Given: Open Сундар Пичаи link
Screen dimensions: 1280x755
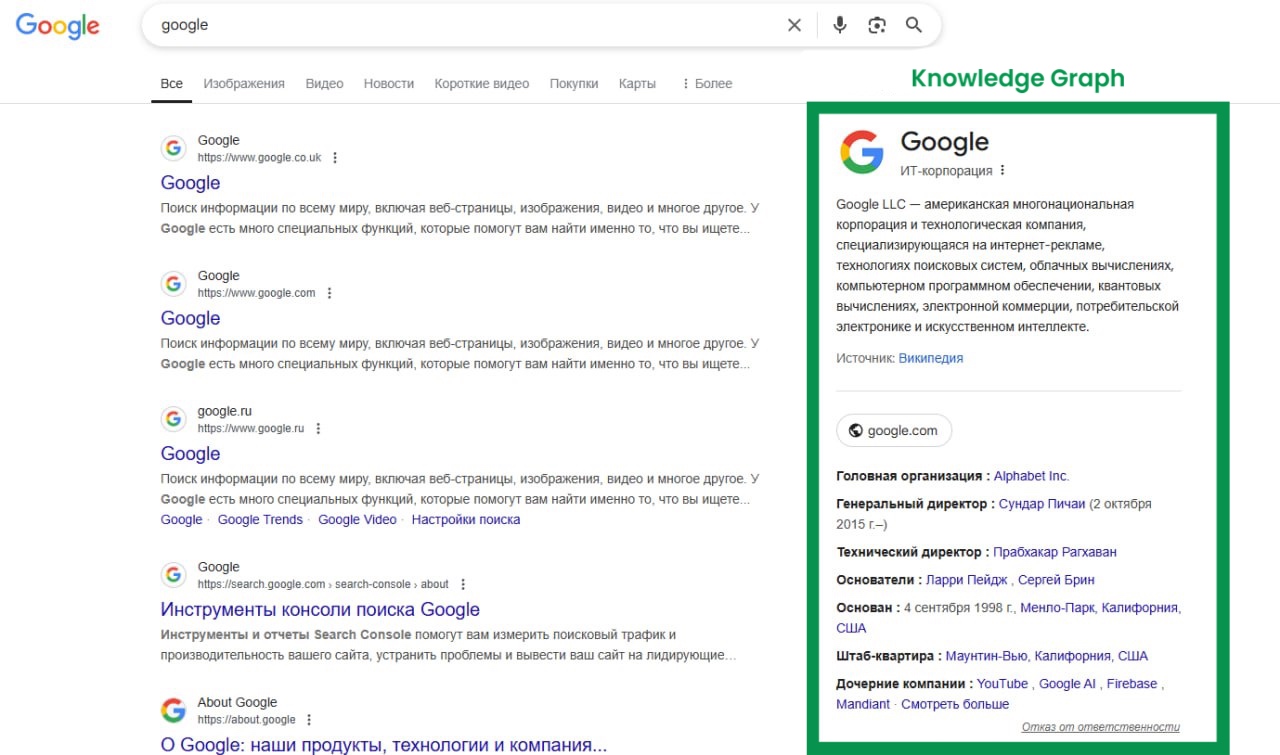Looking at the screenshot, I should pos(1042,504).
